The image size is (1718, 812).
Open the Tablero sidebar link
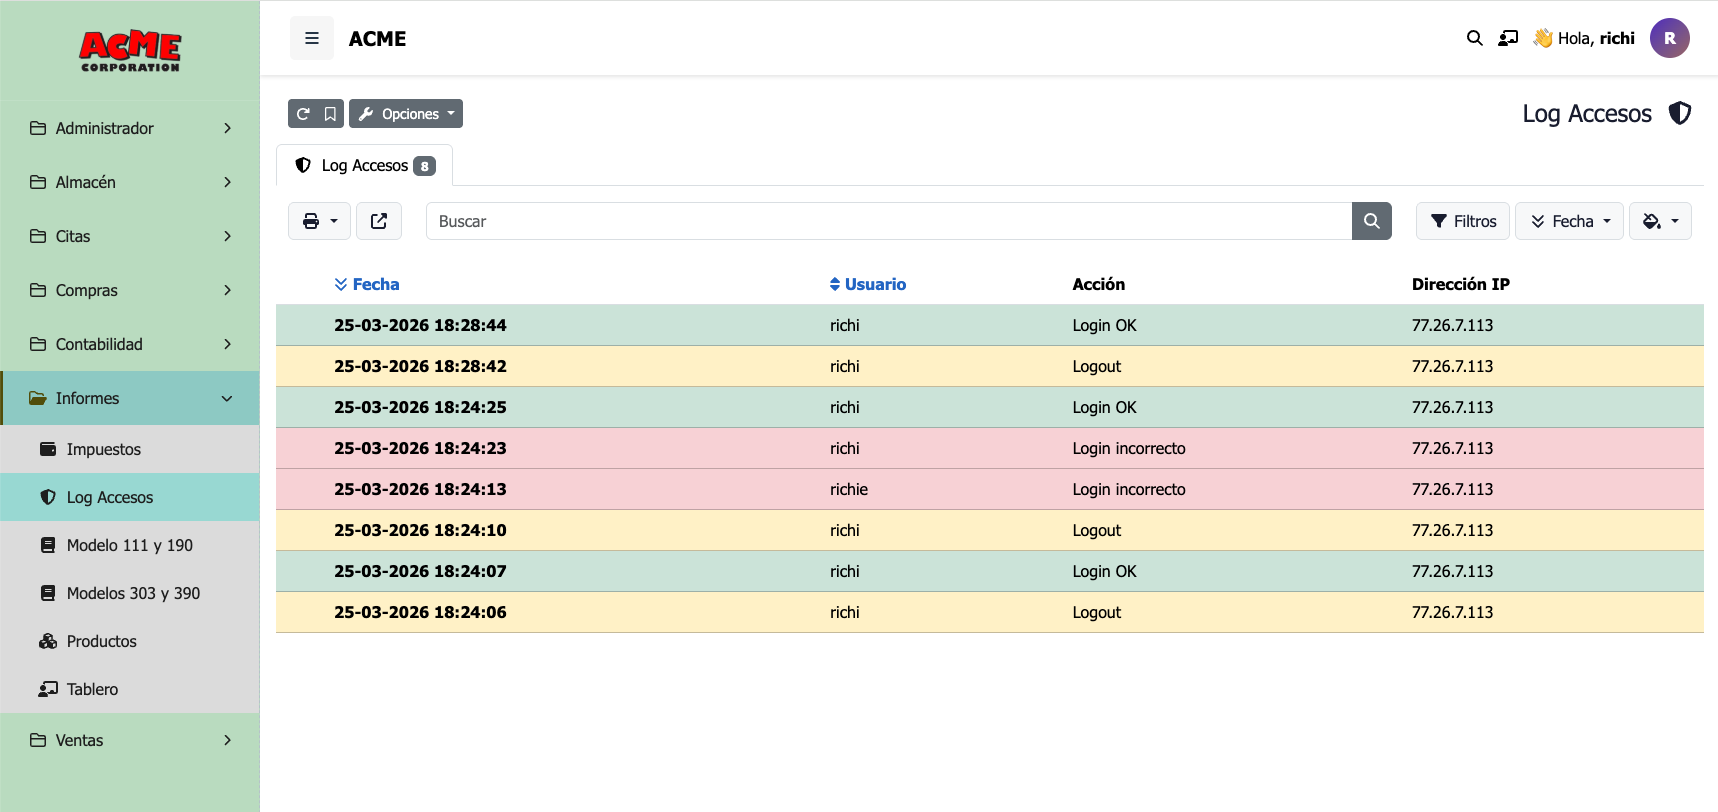click(92, 689)
